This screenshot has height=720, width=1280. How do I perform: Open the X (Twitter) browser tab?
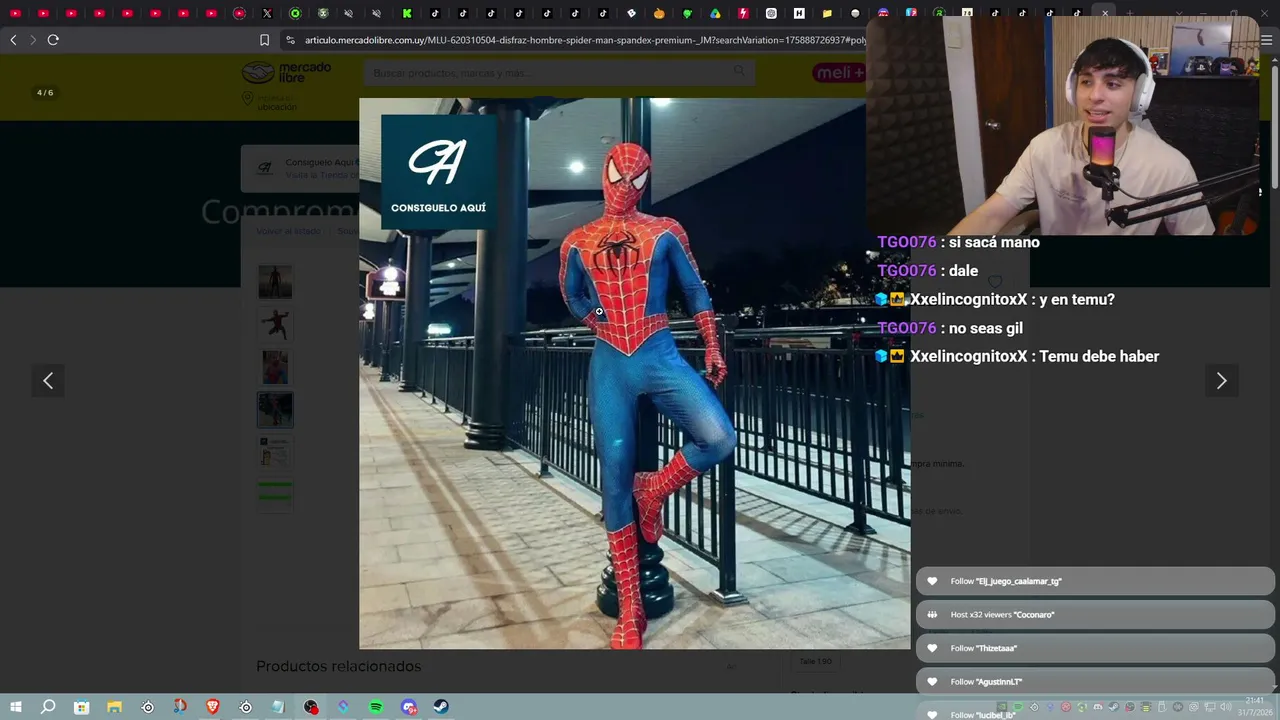[x=267, y=14]
